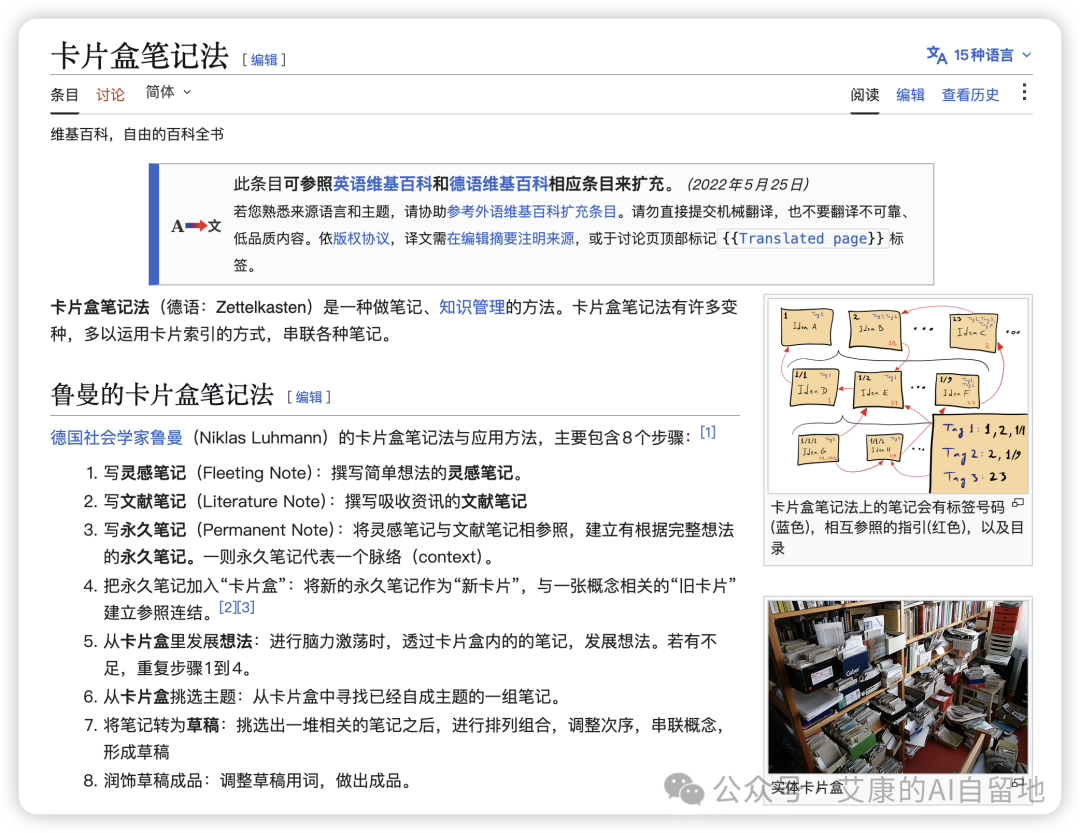This screenshot has width=1080, height=833.
Task: Open the 在编辑摘要注明来源 link
Action: 510,238
